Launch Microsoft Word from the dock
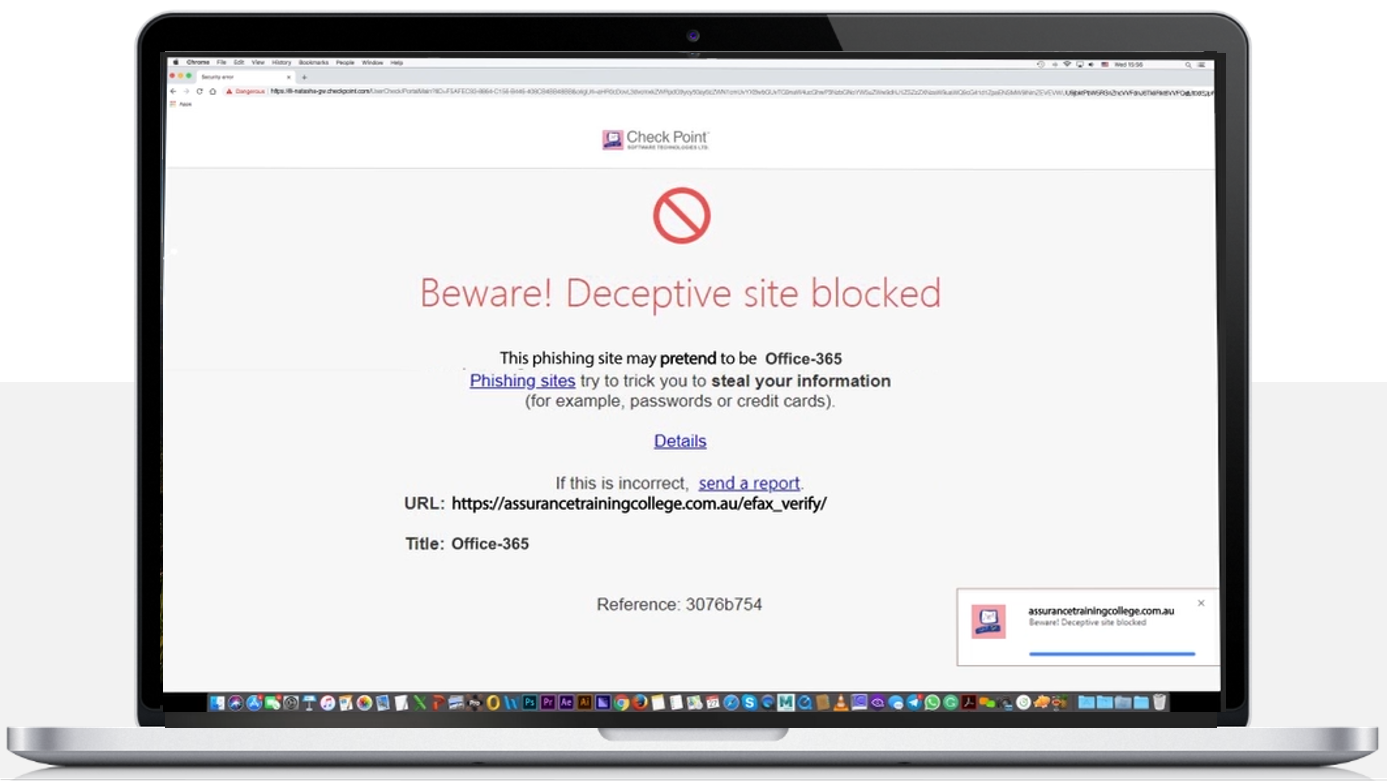 click(x=511, y=703)
